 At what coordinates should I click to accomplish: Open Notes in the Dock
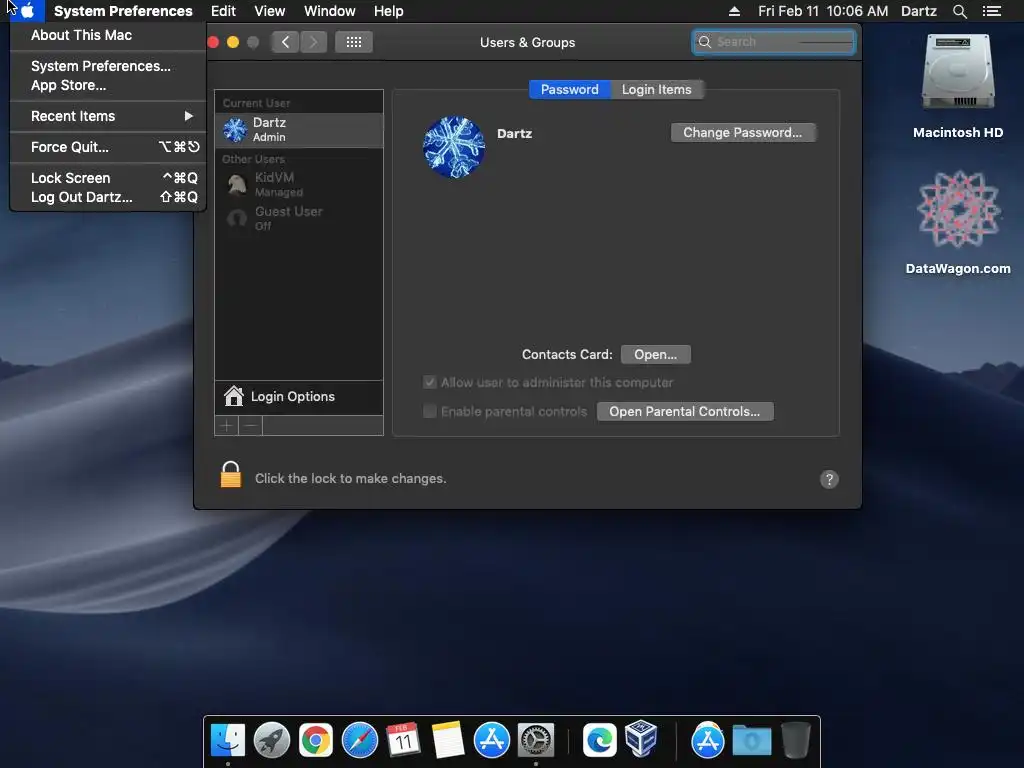(448, 741)
